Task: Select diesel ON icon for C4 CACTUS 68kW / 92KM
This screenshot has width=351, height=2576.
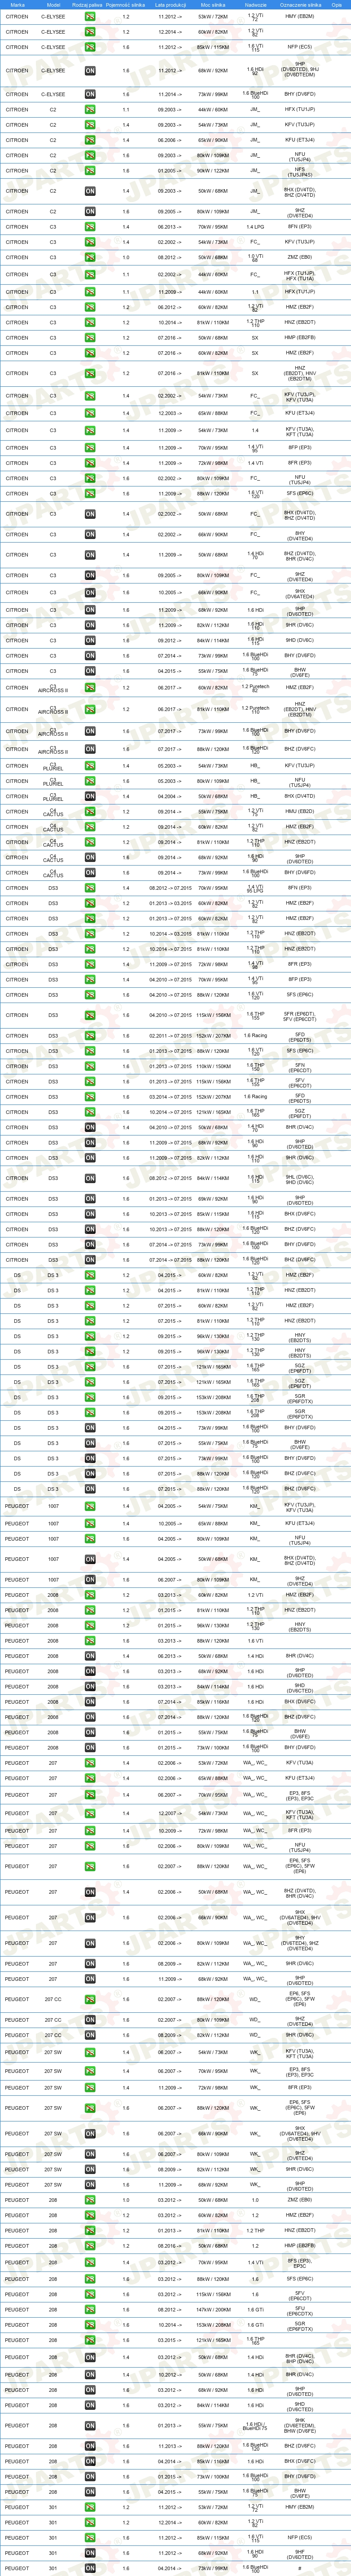Action: point(90,858)
